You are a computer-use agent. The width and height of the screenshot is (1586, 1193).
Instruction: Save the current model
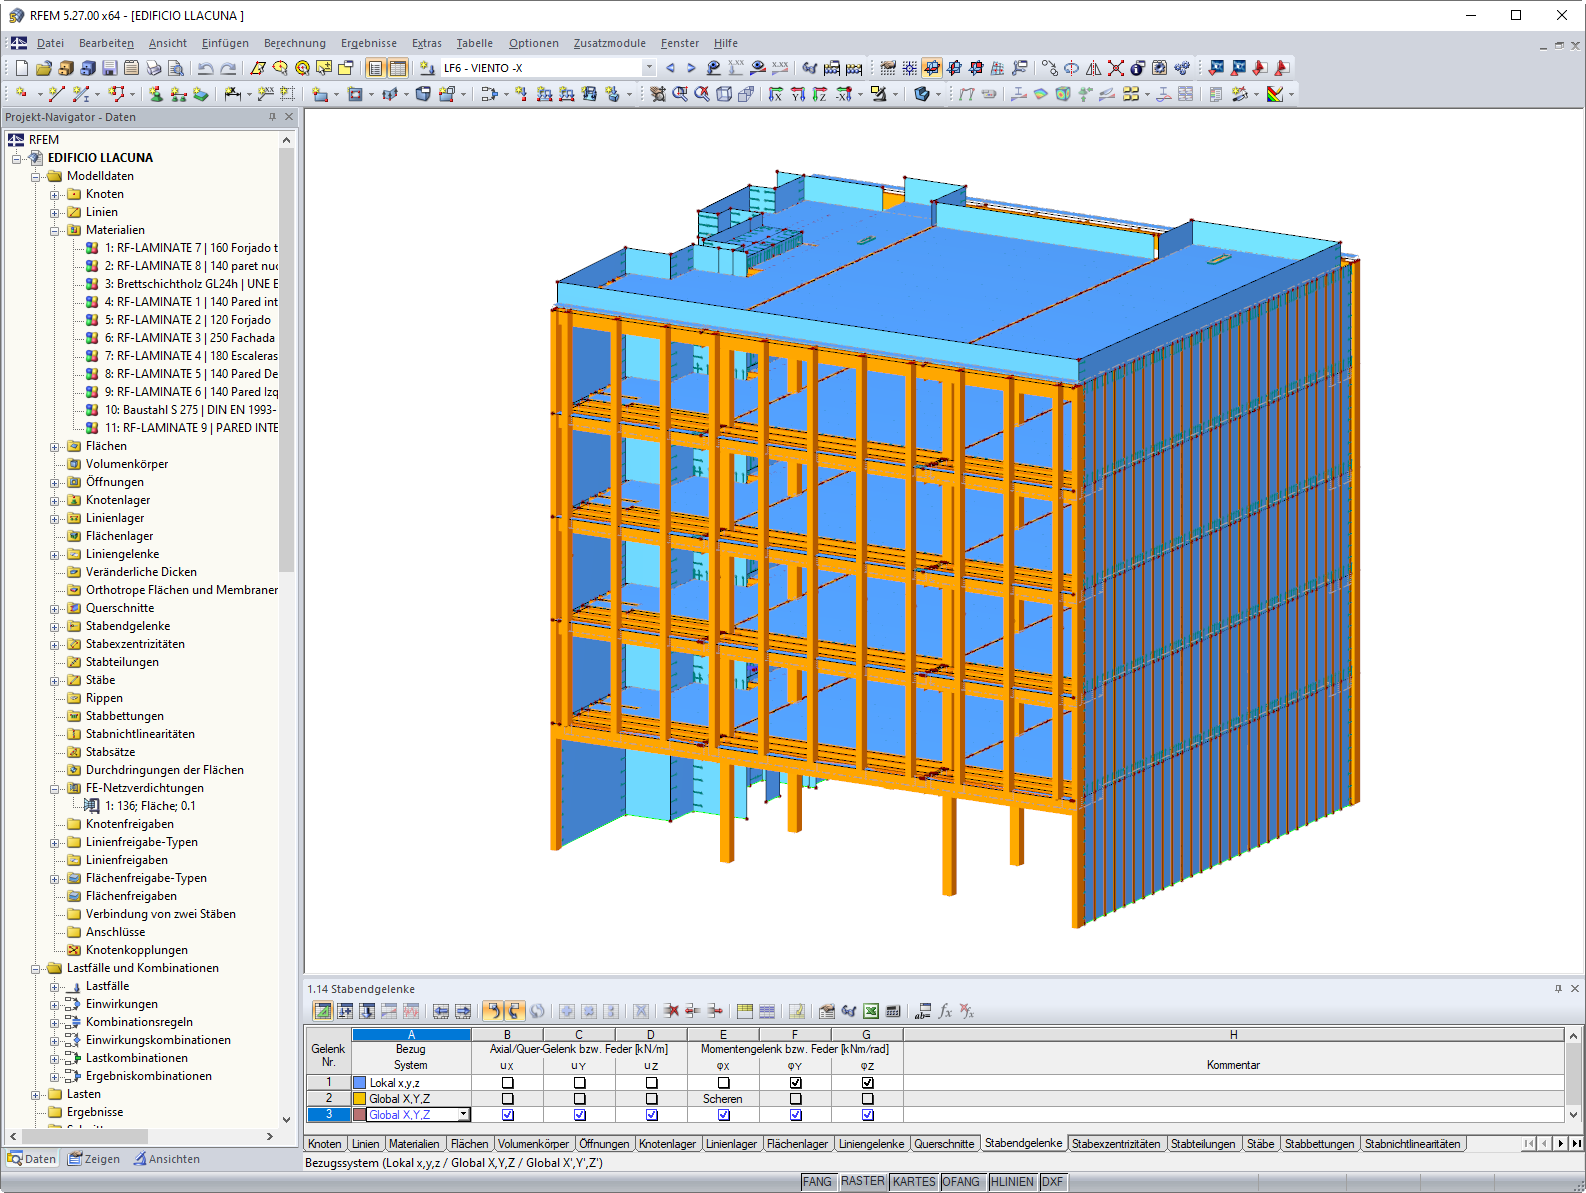(109, 68)
